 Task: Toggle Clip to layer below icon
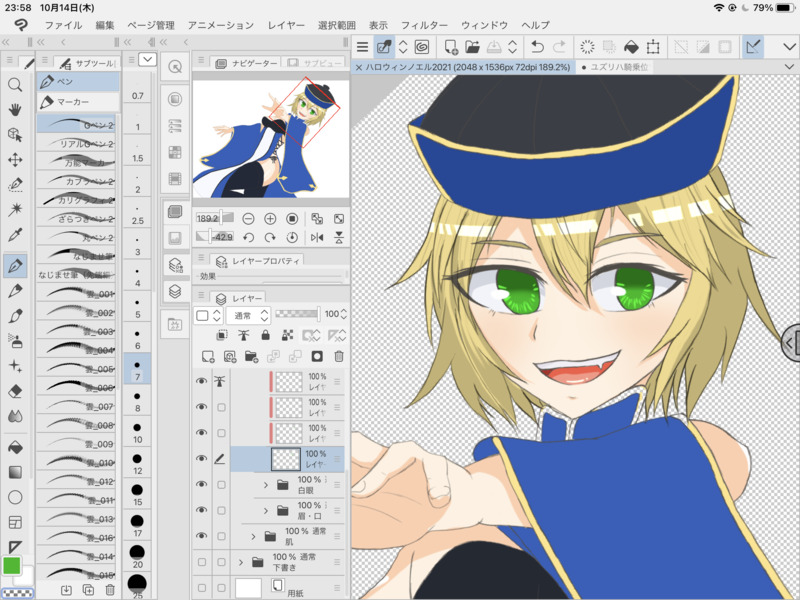tap(221, 335)
